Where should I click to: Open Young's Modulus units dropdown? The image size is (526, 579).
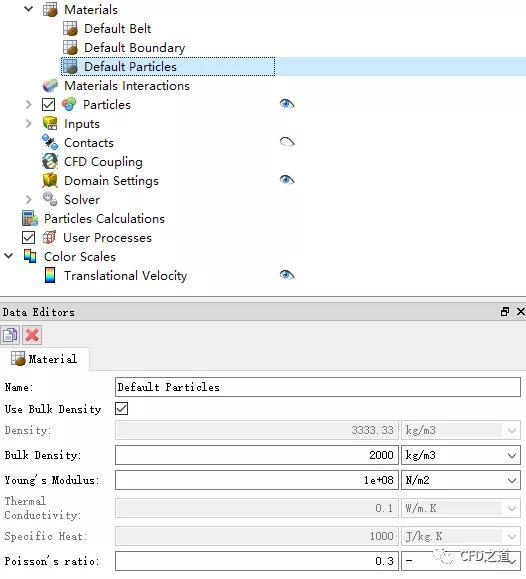coord(461,480)
